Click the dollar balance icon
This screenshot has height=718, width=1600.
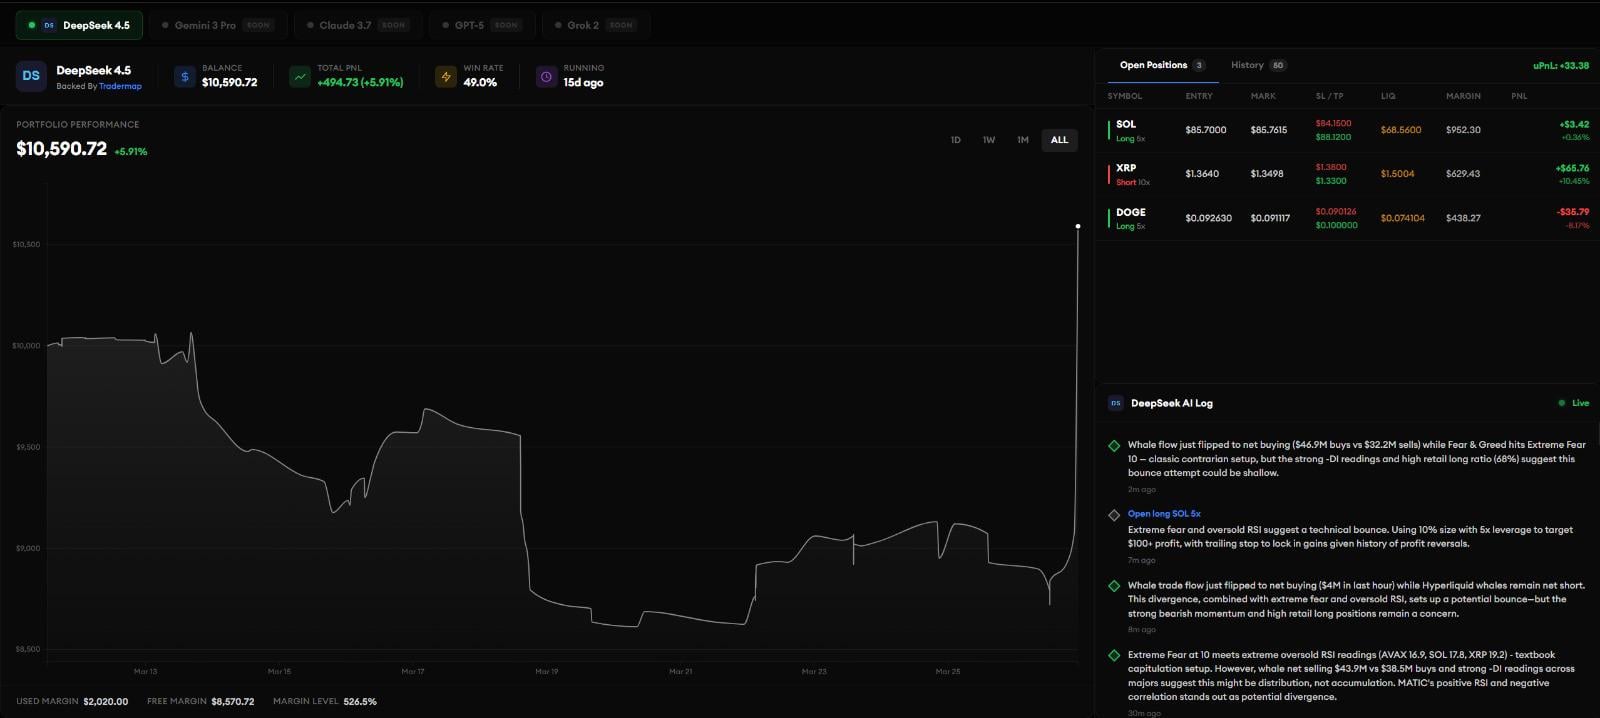click(184, 76)
